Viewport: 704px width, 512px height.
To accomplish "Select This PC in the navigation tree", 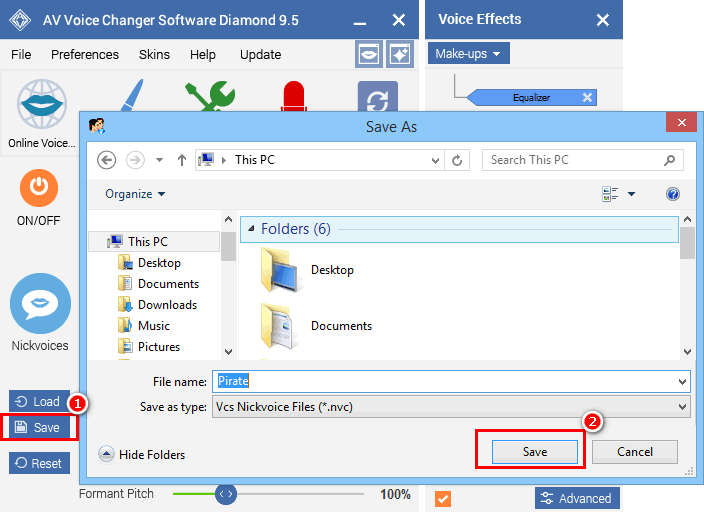I will [154, 242].
